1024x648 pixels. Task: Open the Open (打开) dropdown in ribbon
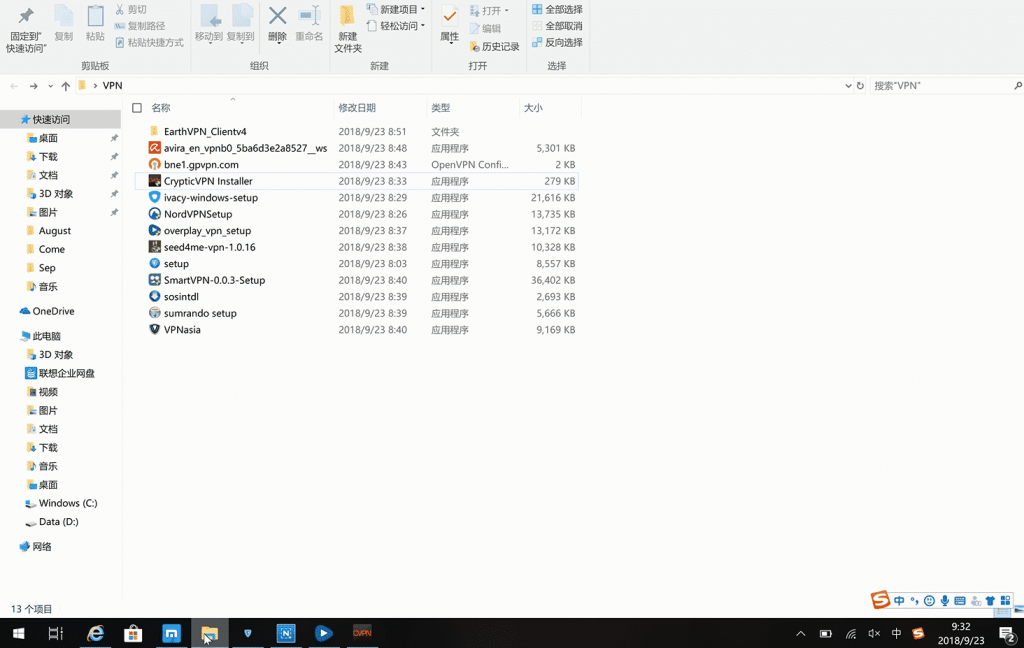489,10
